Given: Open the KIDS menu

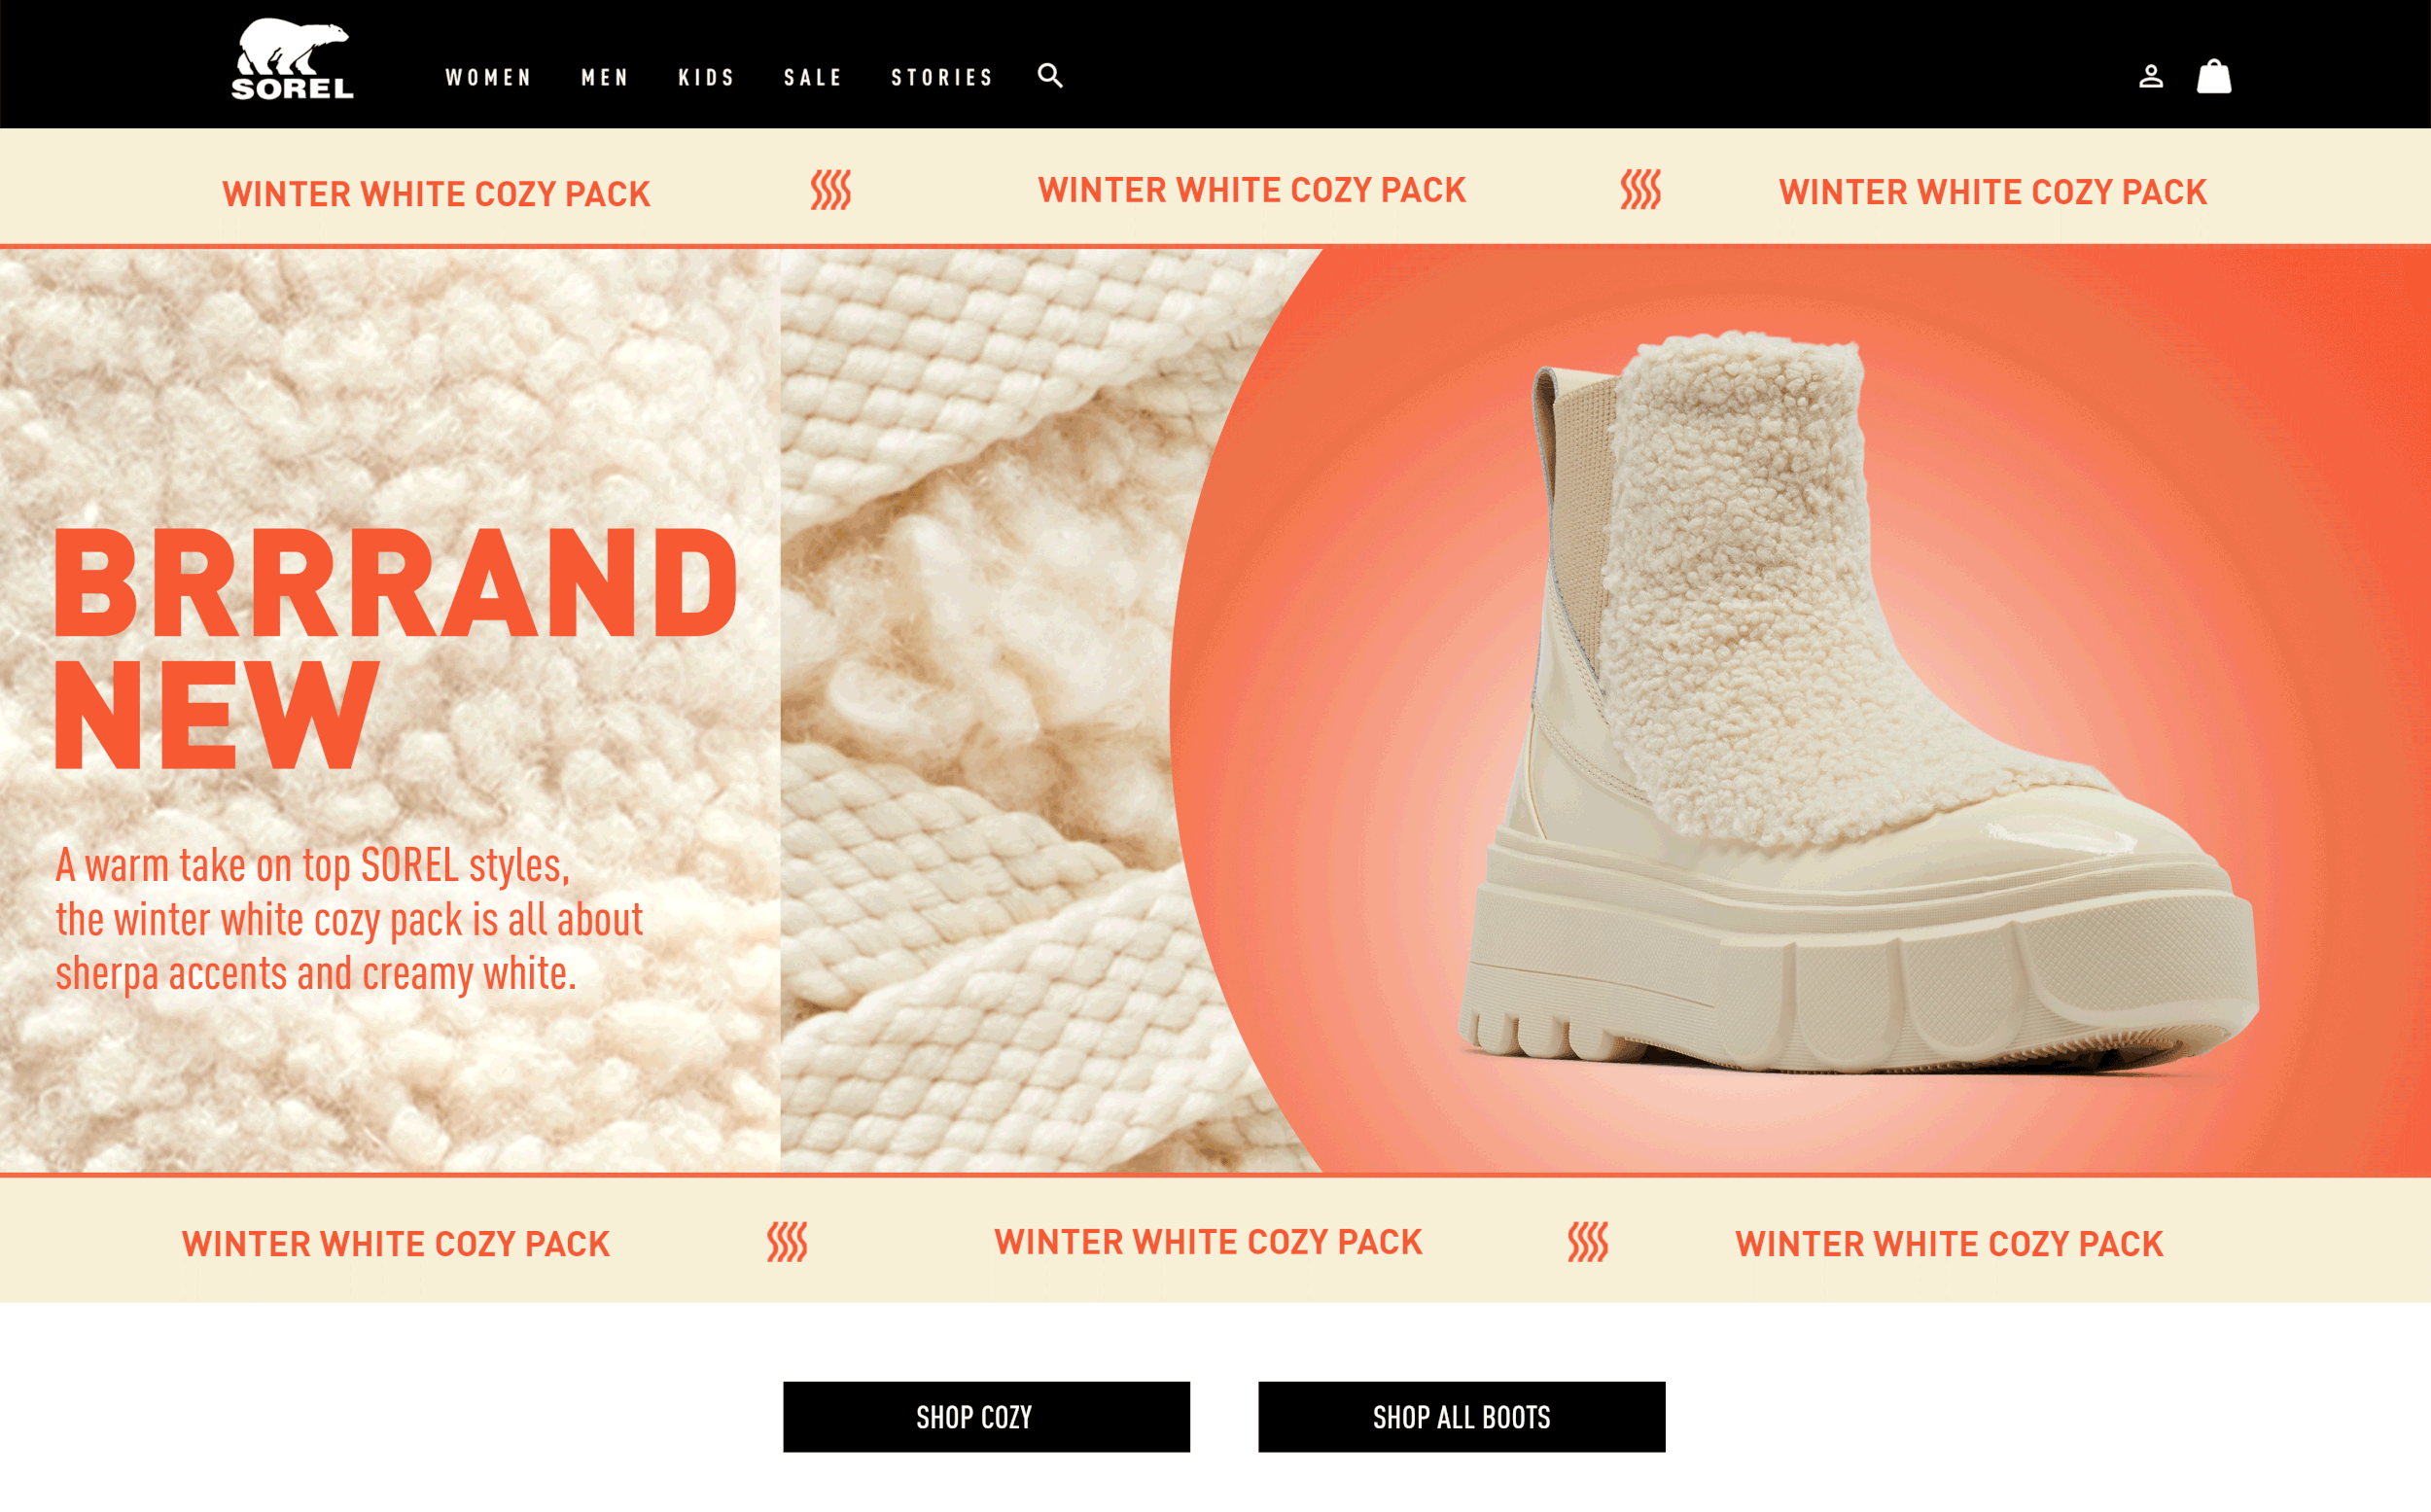Looking at the screenshot, I should (x=707, y=78).
